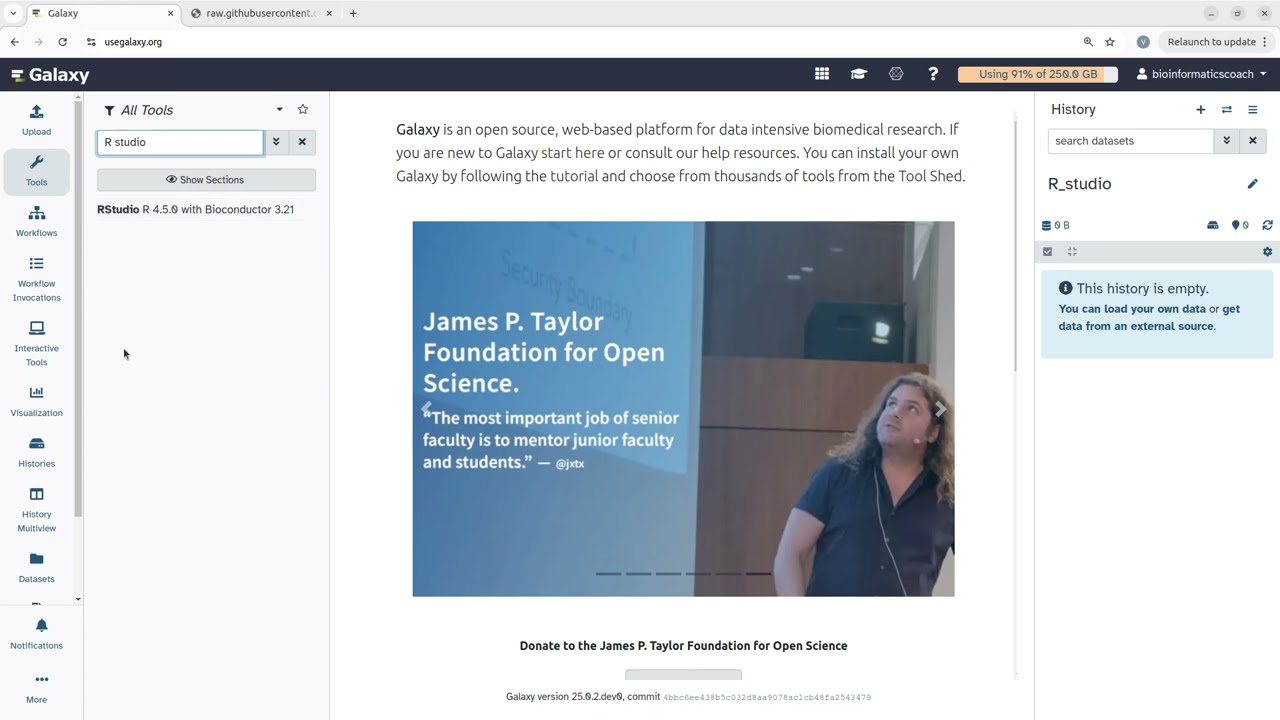Open browser tab list dropdown arrow
This screenshot has height=720, width=1280.
[x=12, y=13]
